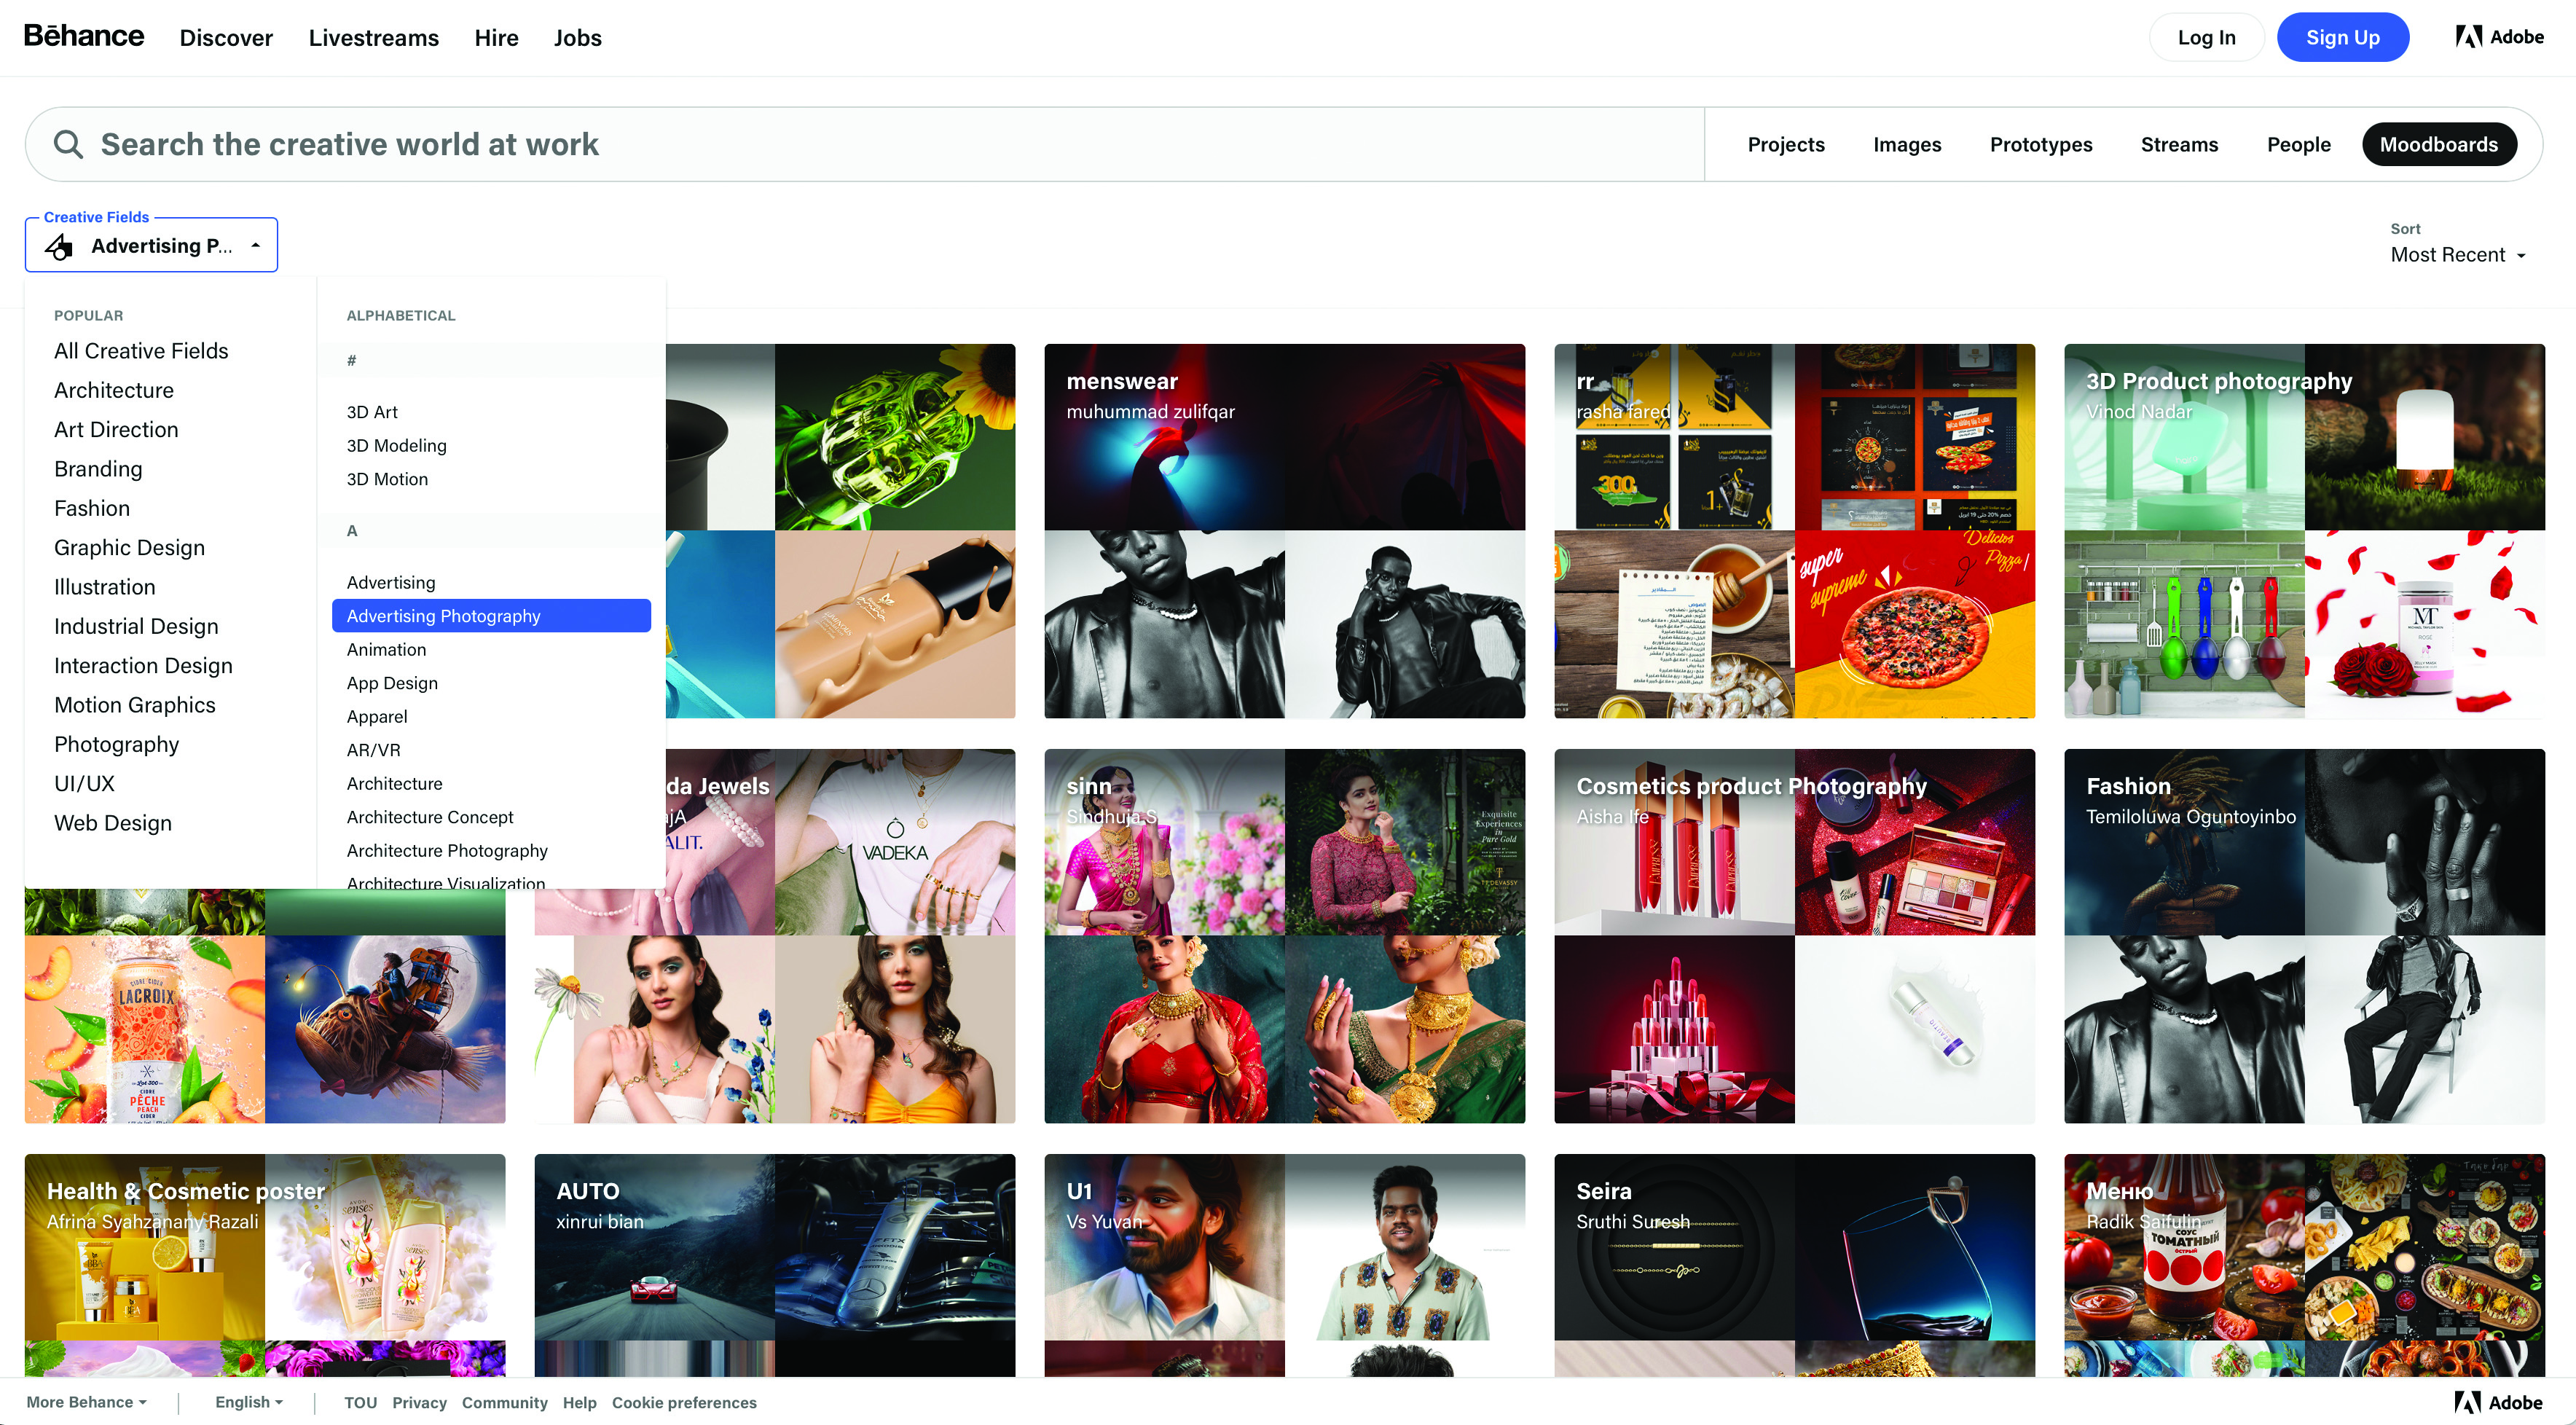
Task: Click the search magnifier icon
Action: pyautogui.click(x=68, y=144)
